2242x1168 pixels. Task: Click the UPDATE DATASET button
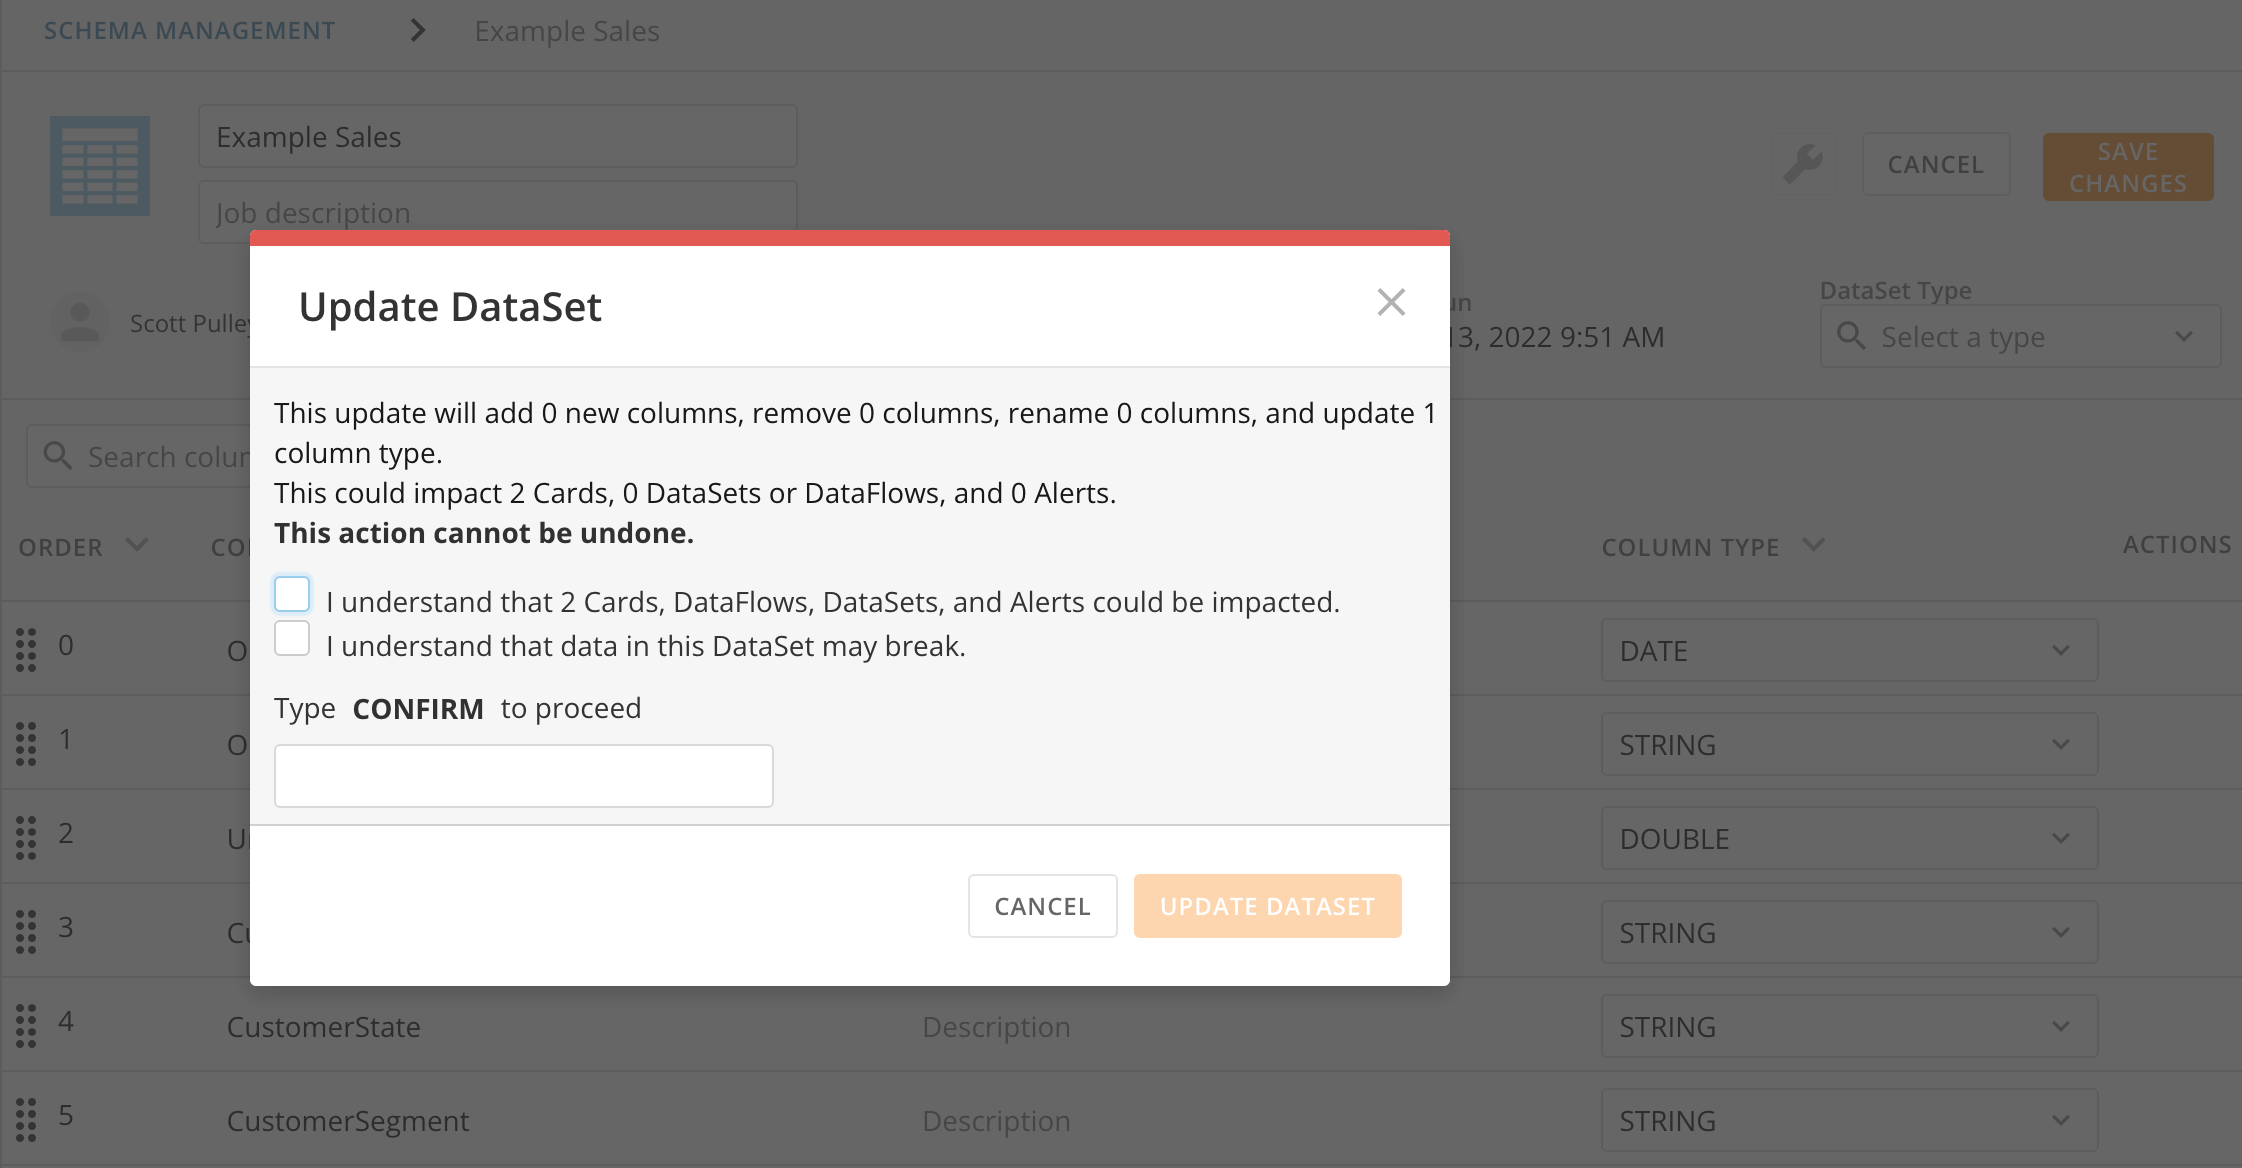pos(1266,906)
